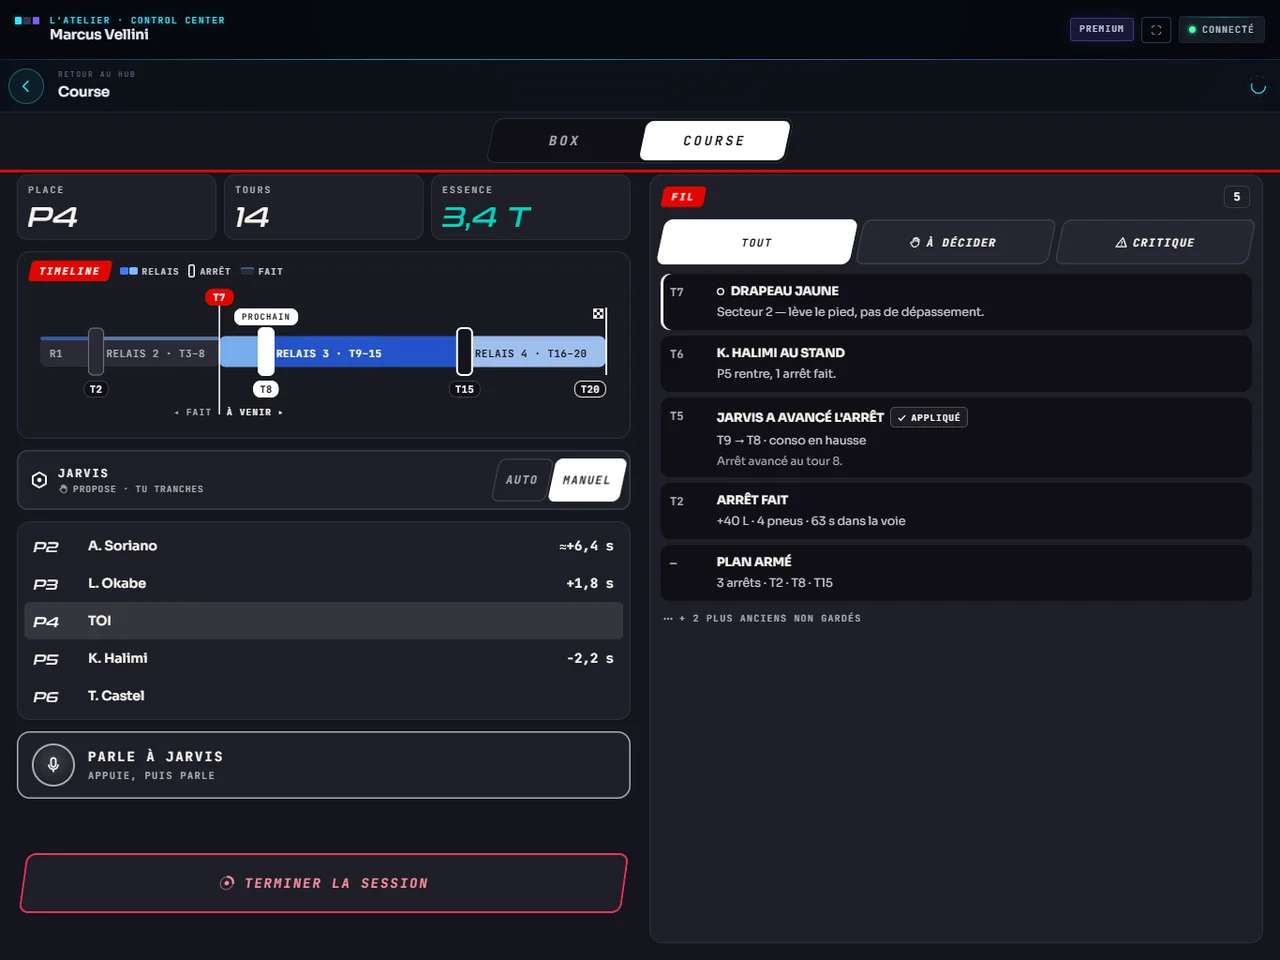1280x960 pixels.
Task: Click the R1 segment on the timeline
Action: coord(64,353)
